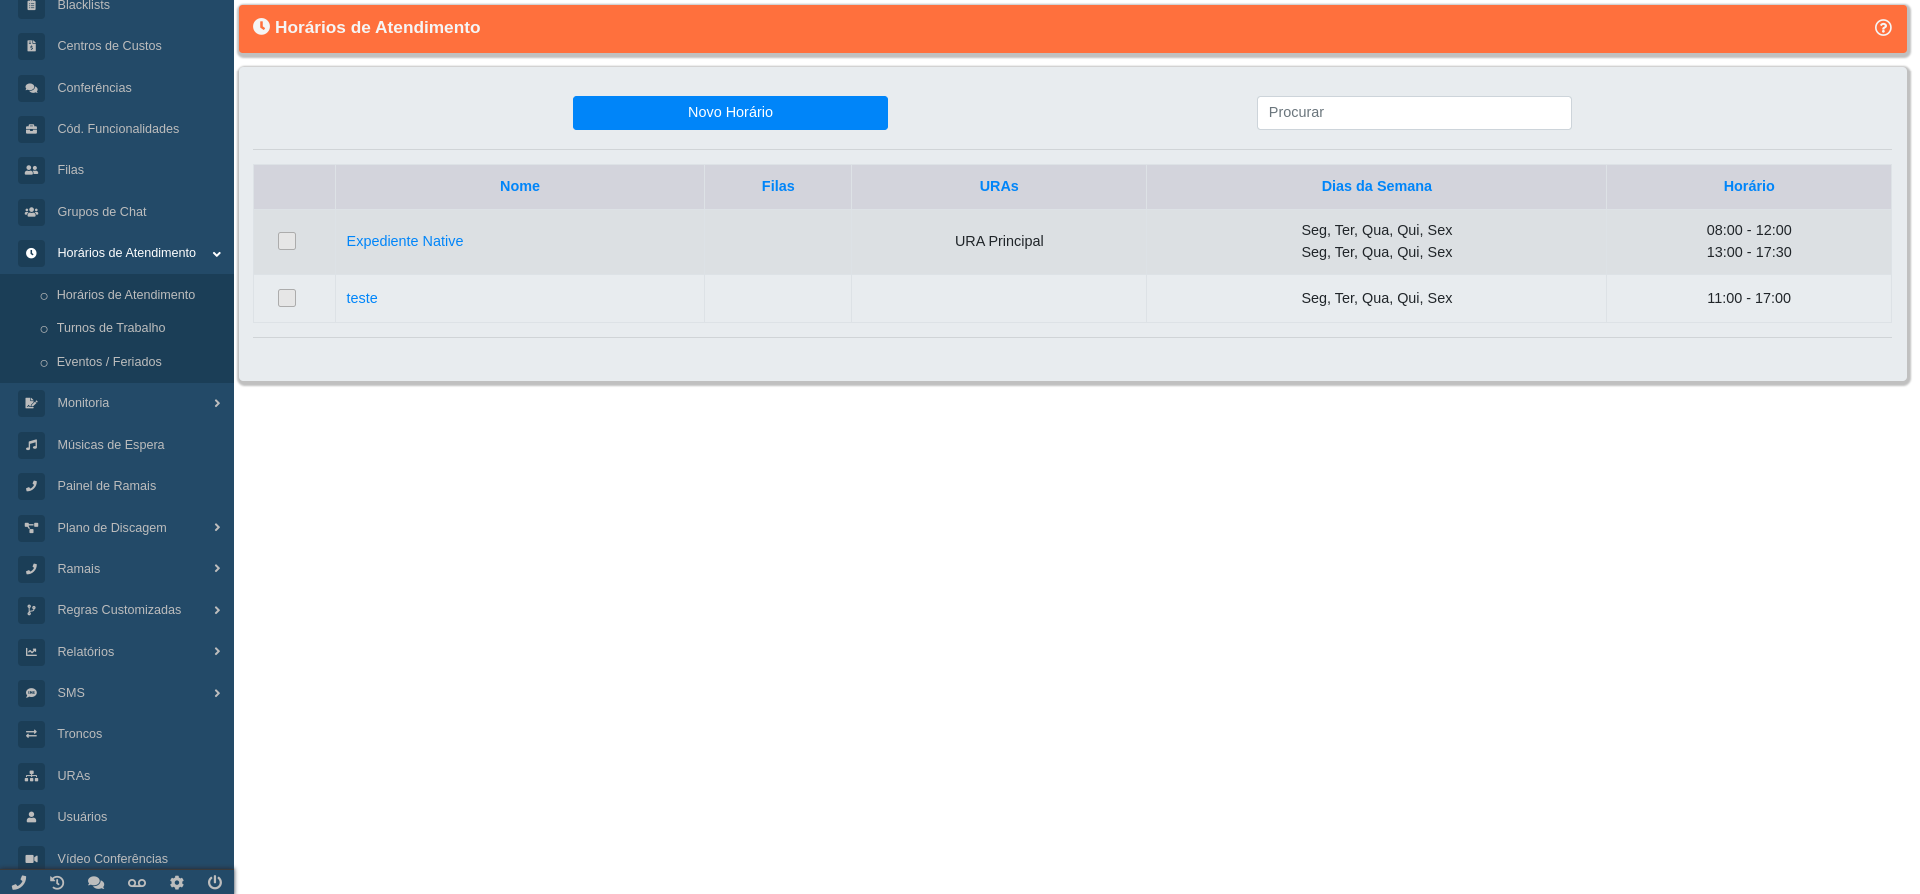Viewport: 1920px width, 894px height.
Task: Open settings gear in bottom toolbar
Action: tap(177, 882)
